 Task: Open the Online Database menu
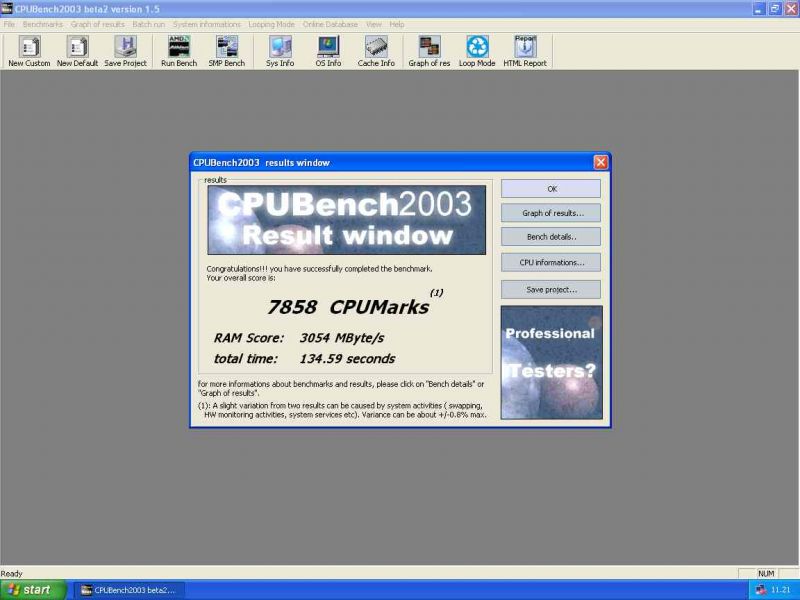(330, 24)
